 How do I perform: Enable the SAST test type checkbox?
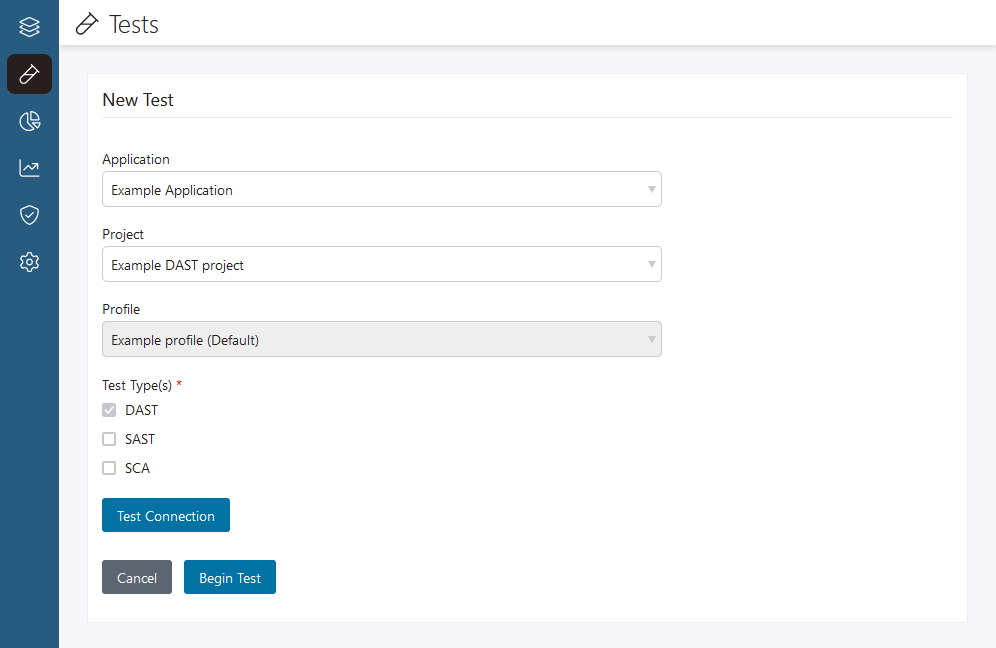pos(109,439)
